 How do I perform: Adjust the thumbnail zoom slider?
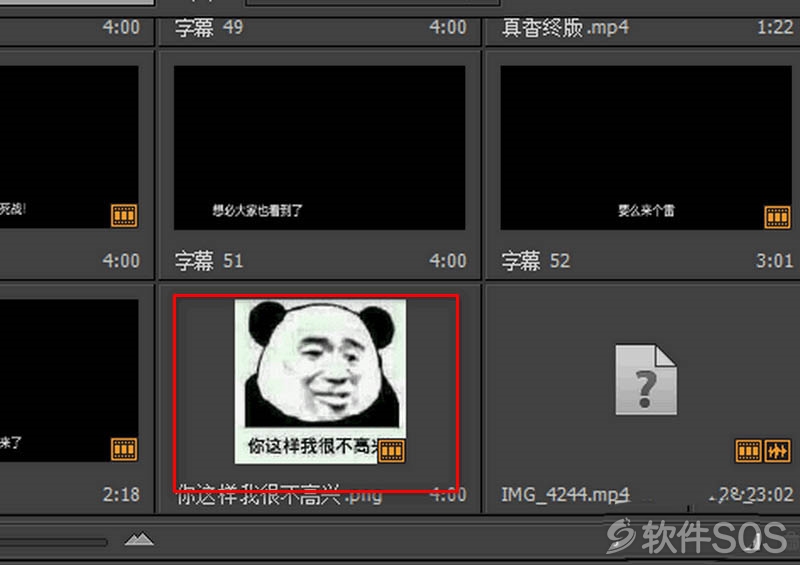click(x=54, y=542)
